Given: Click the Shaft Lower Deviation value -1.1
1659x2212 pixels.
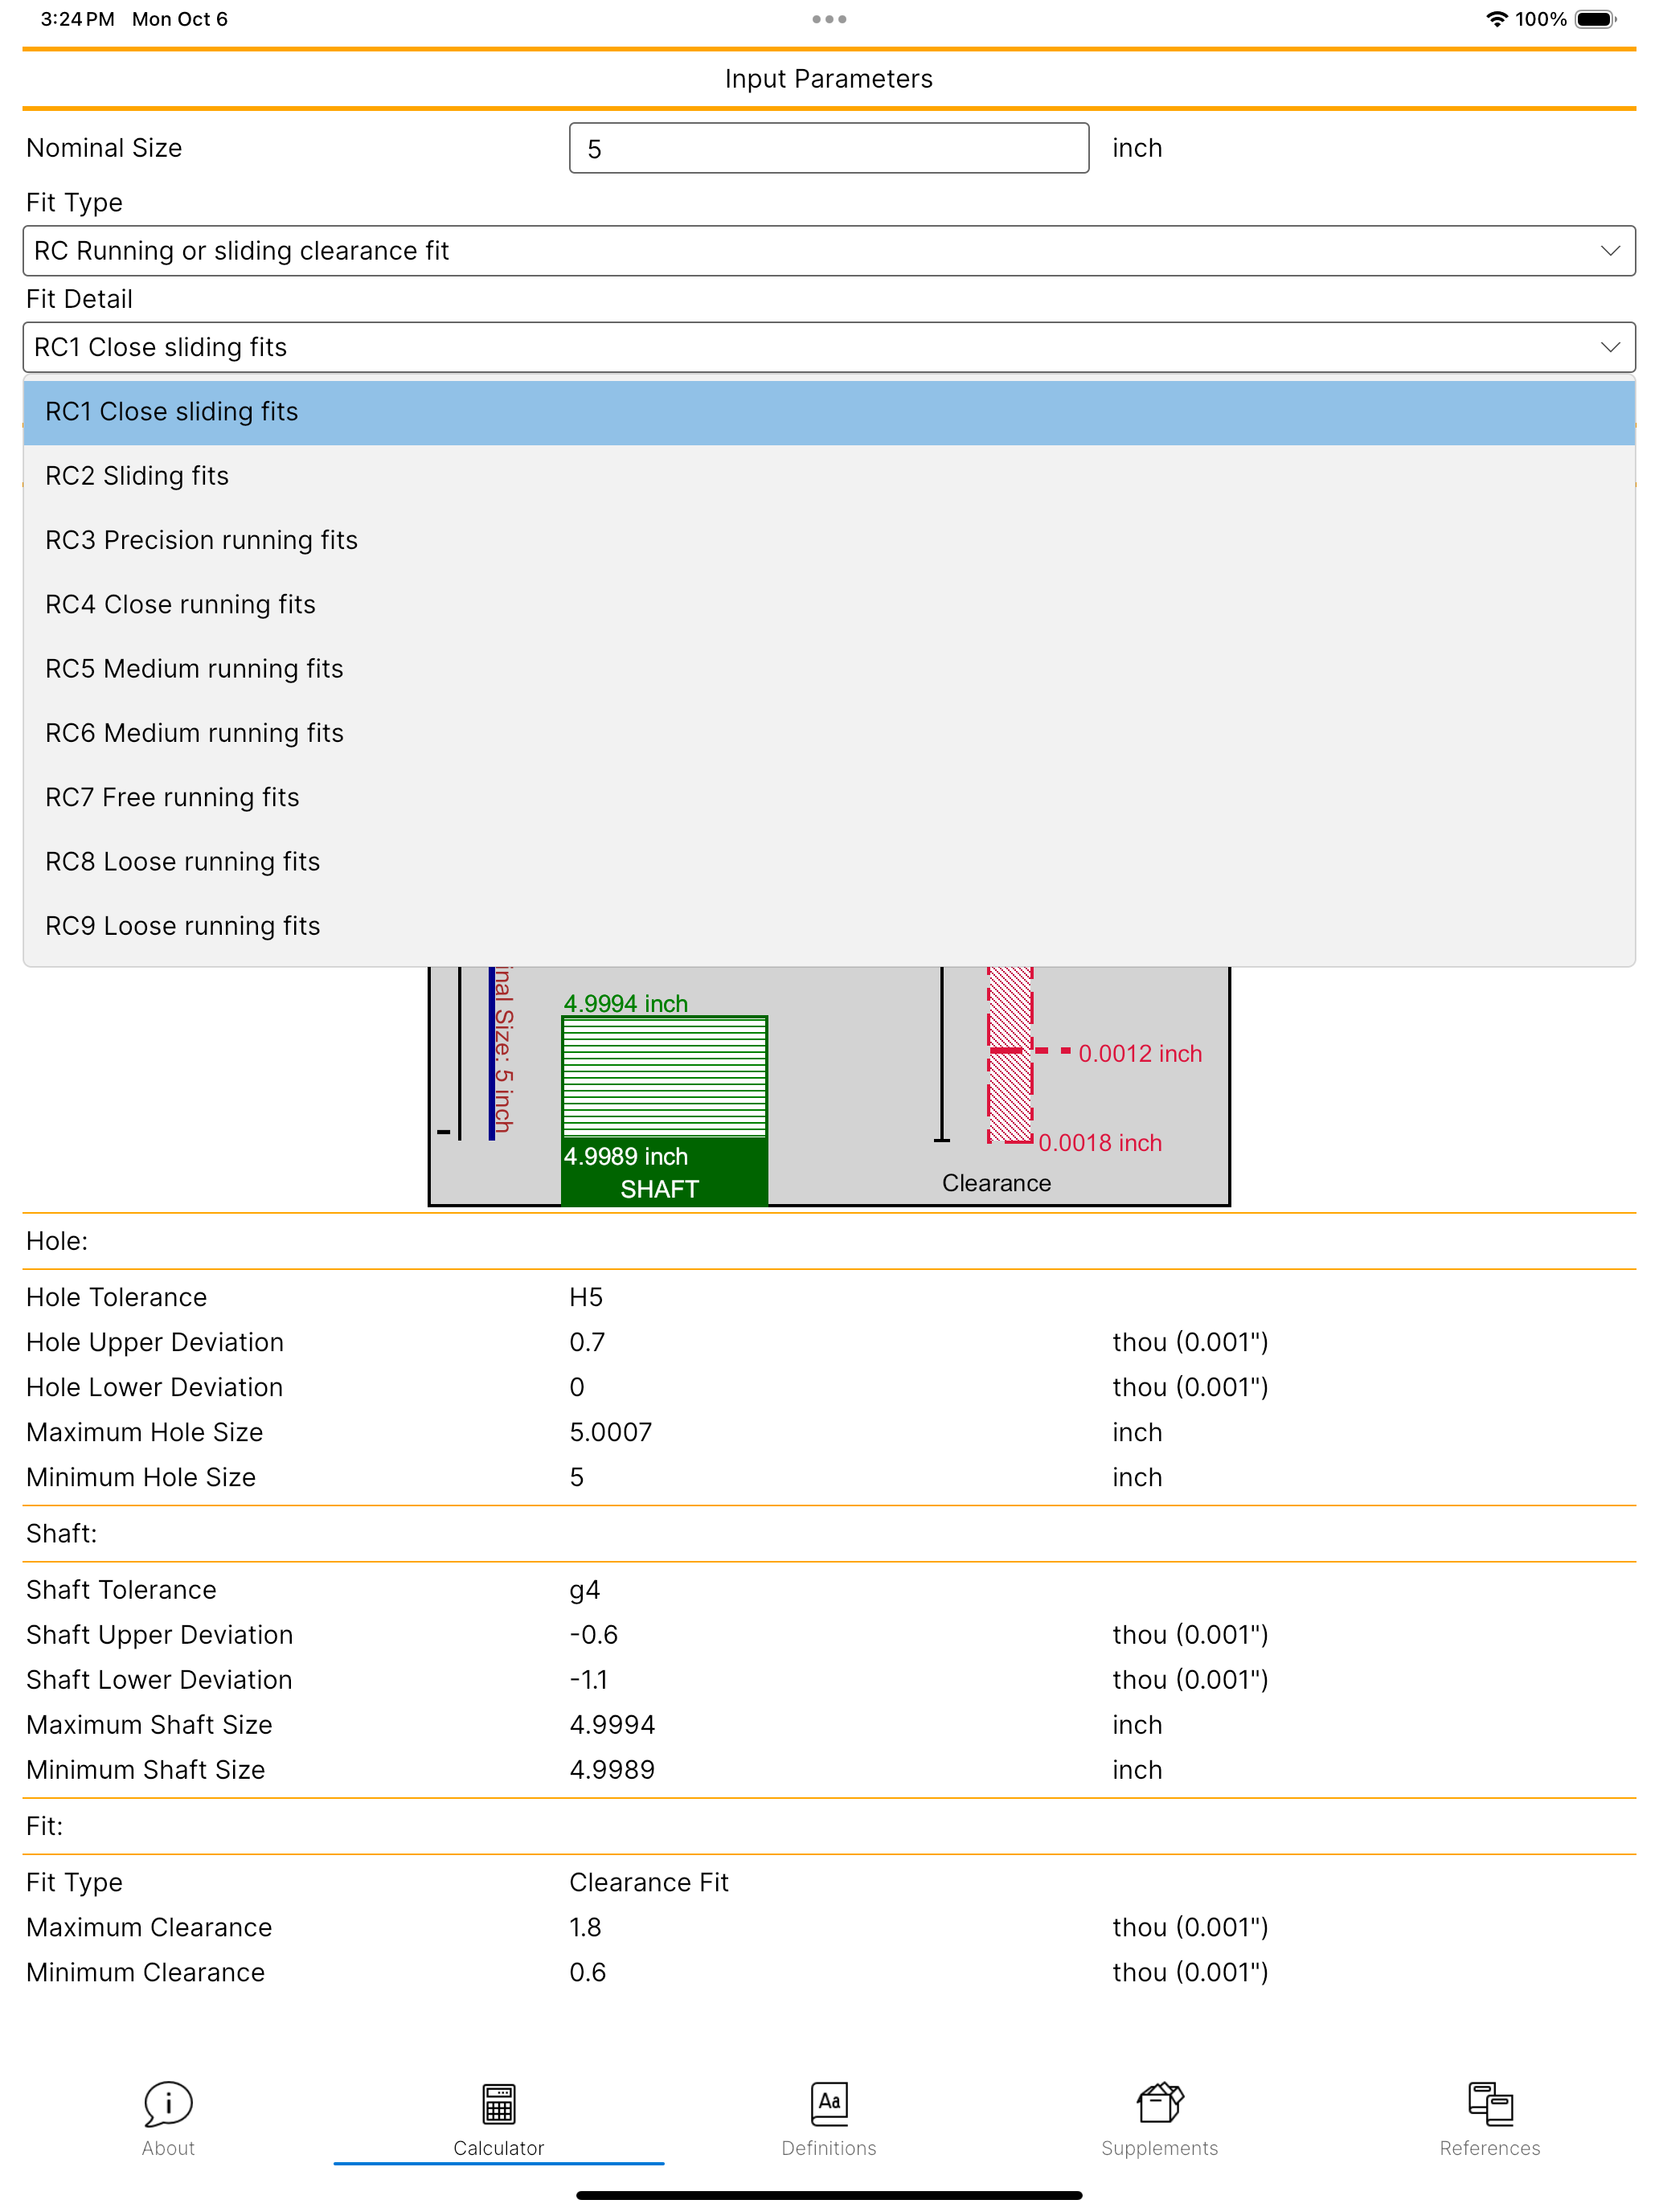Looking at the screenshot, I should 589,1680.
